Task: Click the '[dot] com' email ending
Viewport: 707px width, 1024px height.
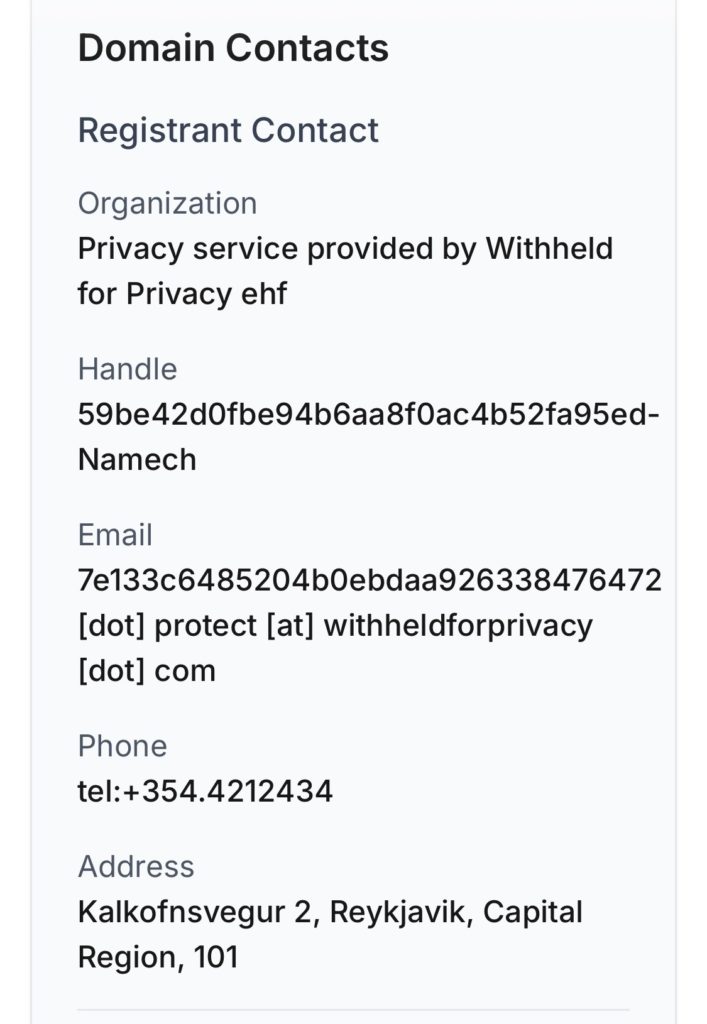Action: (146, 670)
